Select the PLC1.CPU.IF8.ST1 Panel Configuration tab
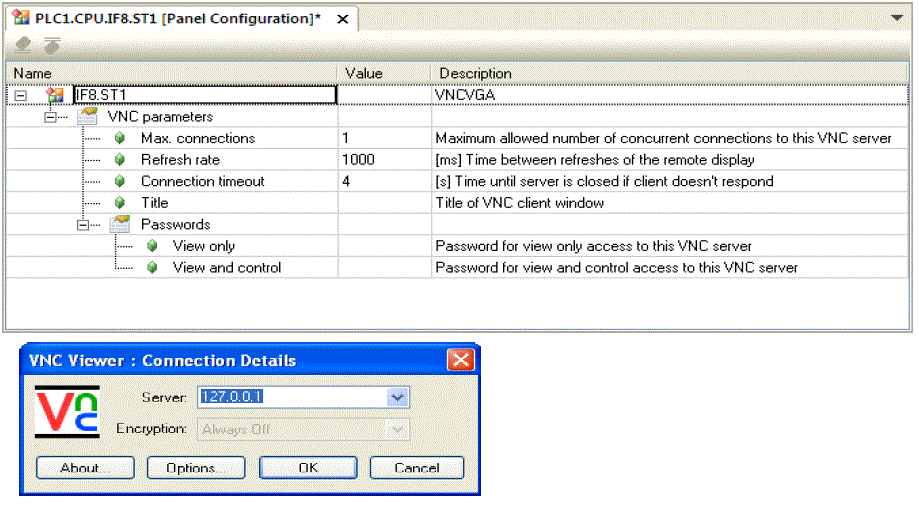919x514 pixels. (x=178, y=19)
